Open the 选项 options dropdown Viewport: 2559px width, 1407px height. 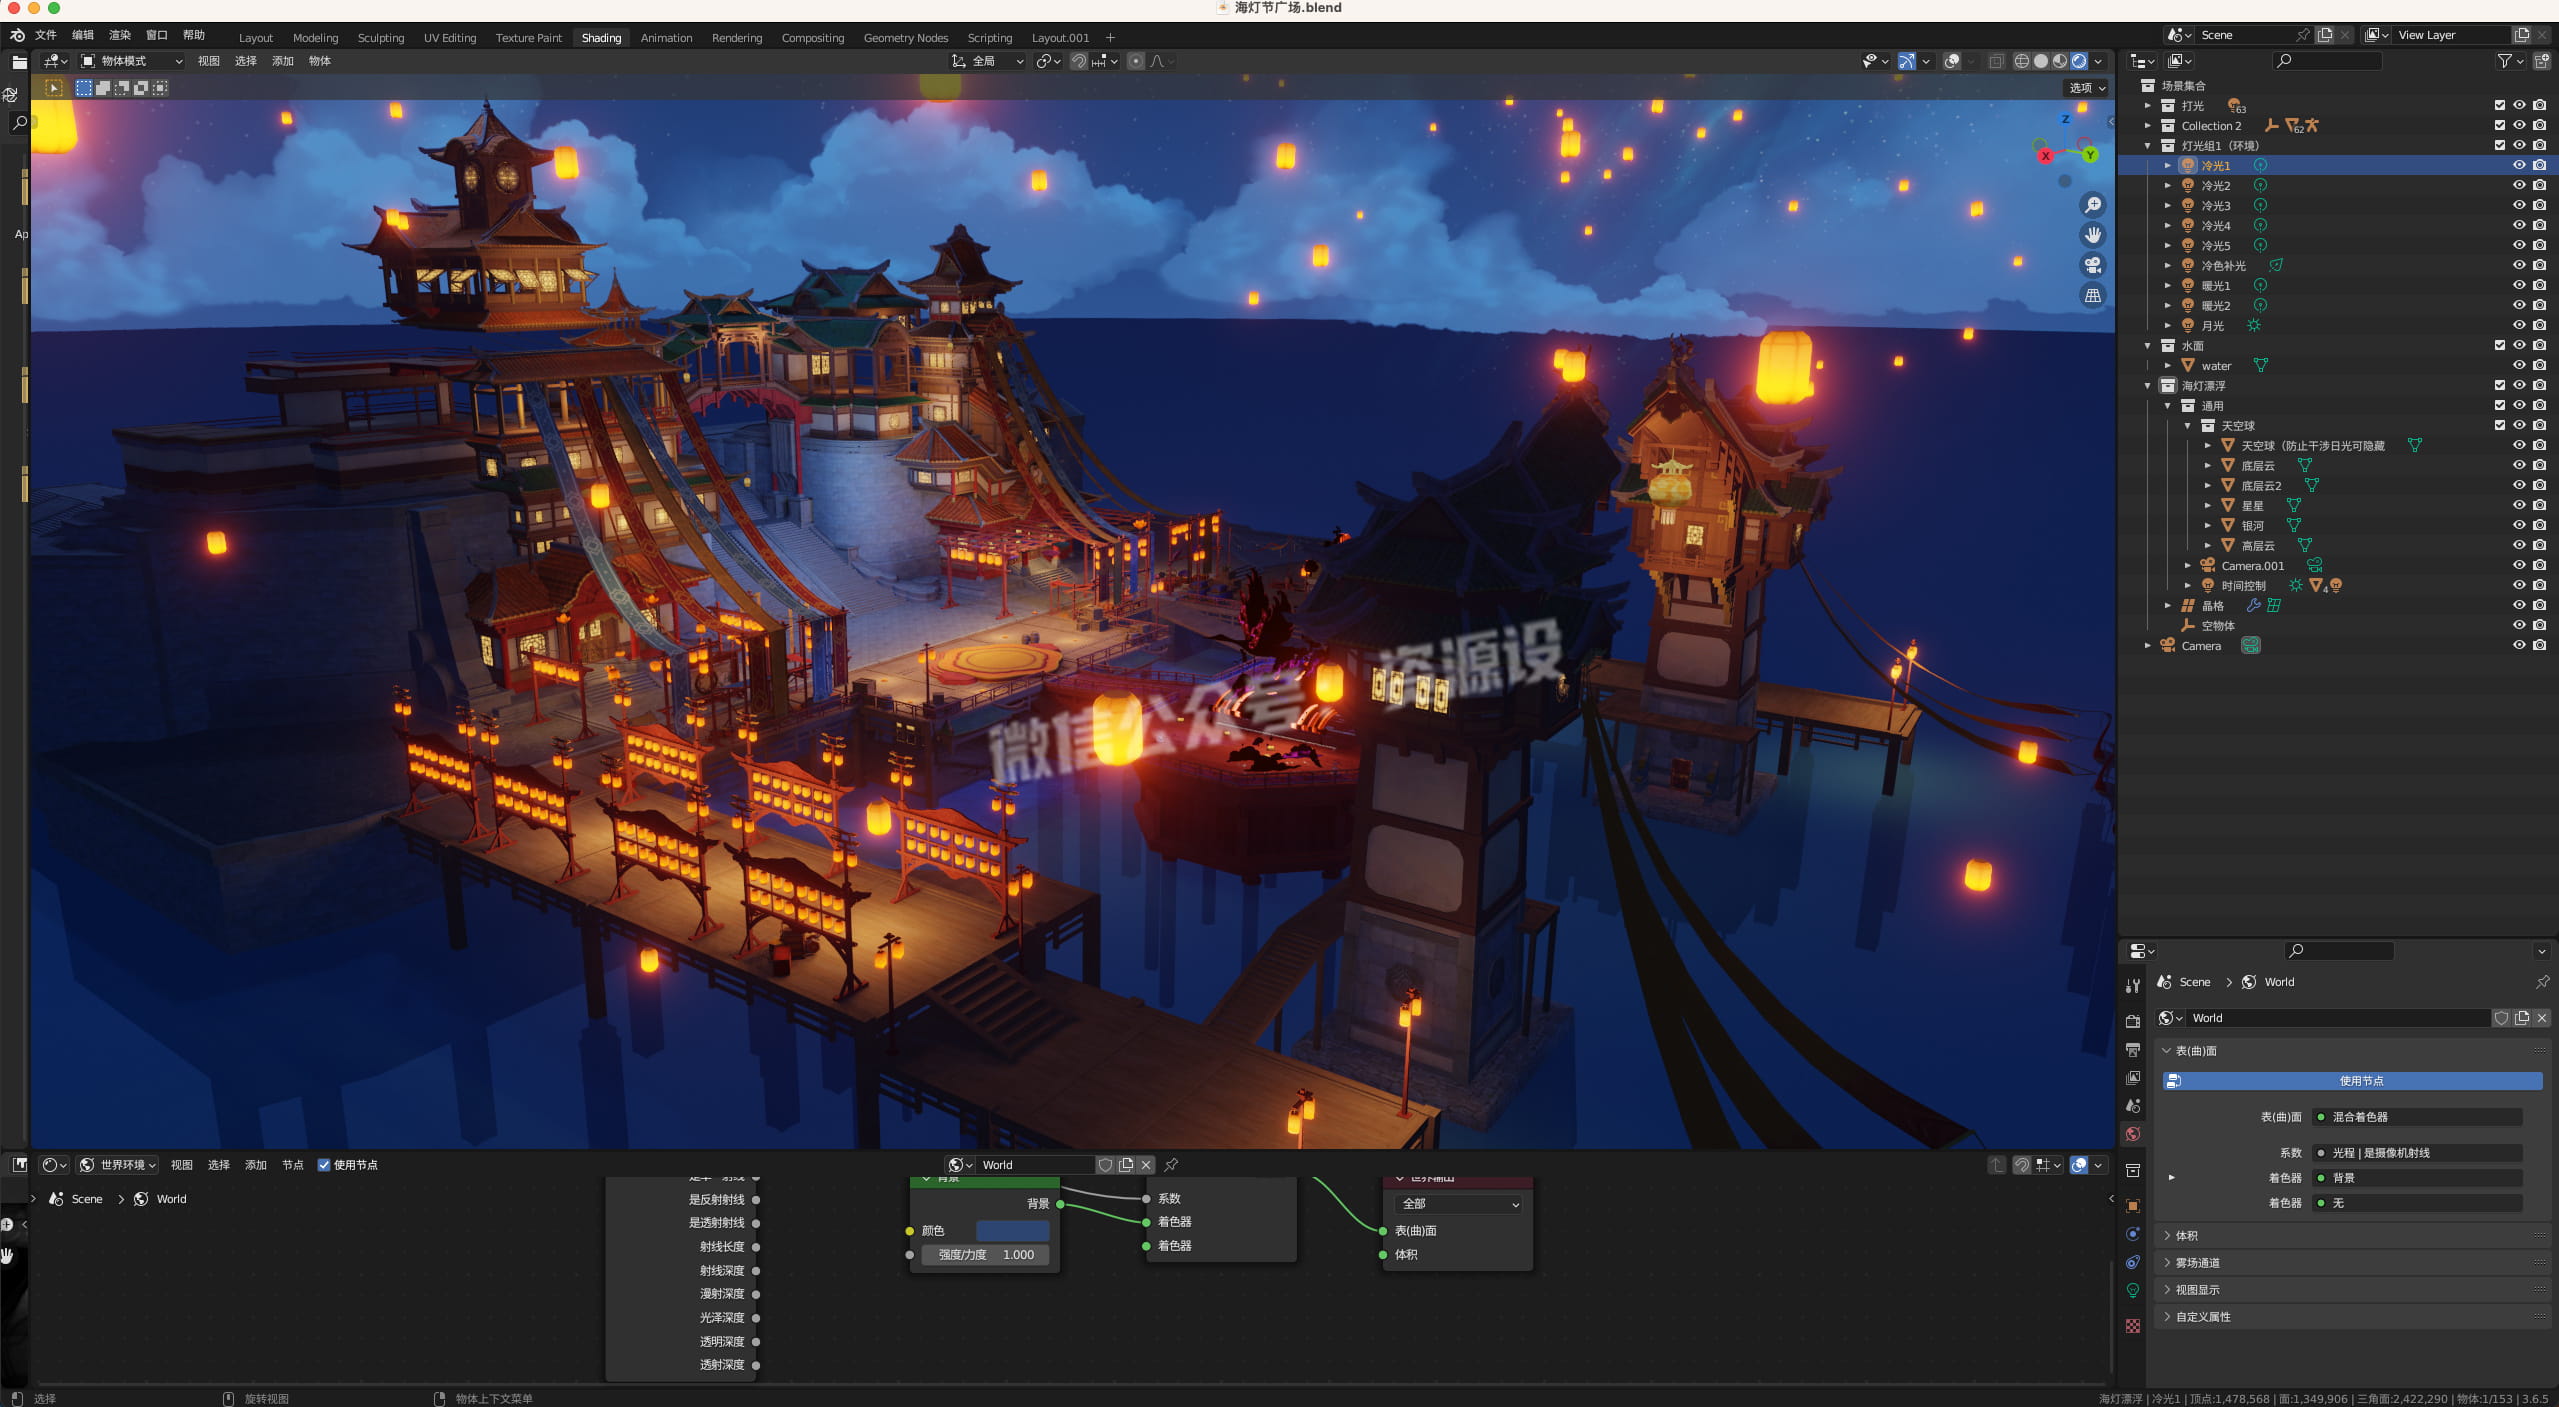coord(2086,88)
